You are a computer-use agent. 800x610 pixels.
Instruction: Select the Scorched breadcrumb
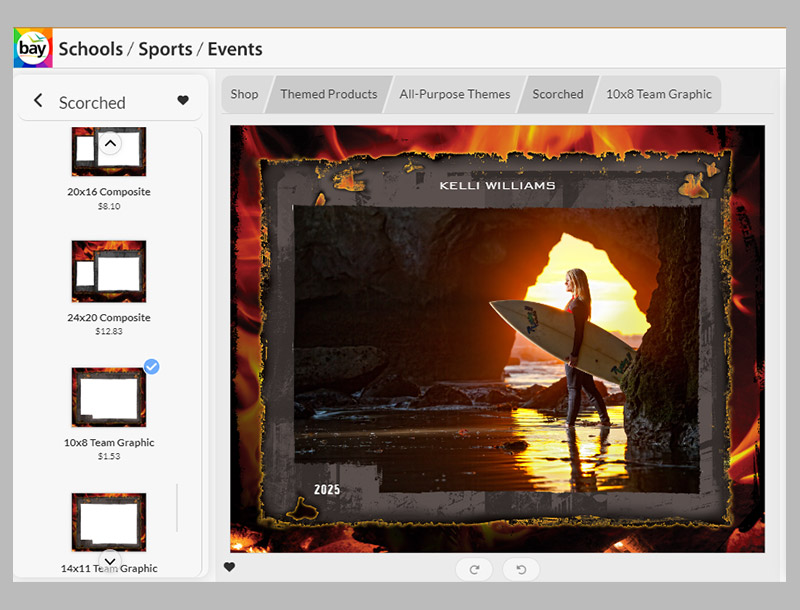click(x=557, y=94)
